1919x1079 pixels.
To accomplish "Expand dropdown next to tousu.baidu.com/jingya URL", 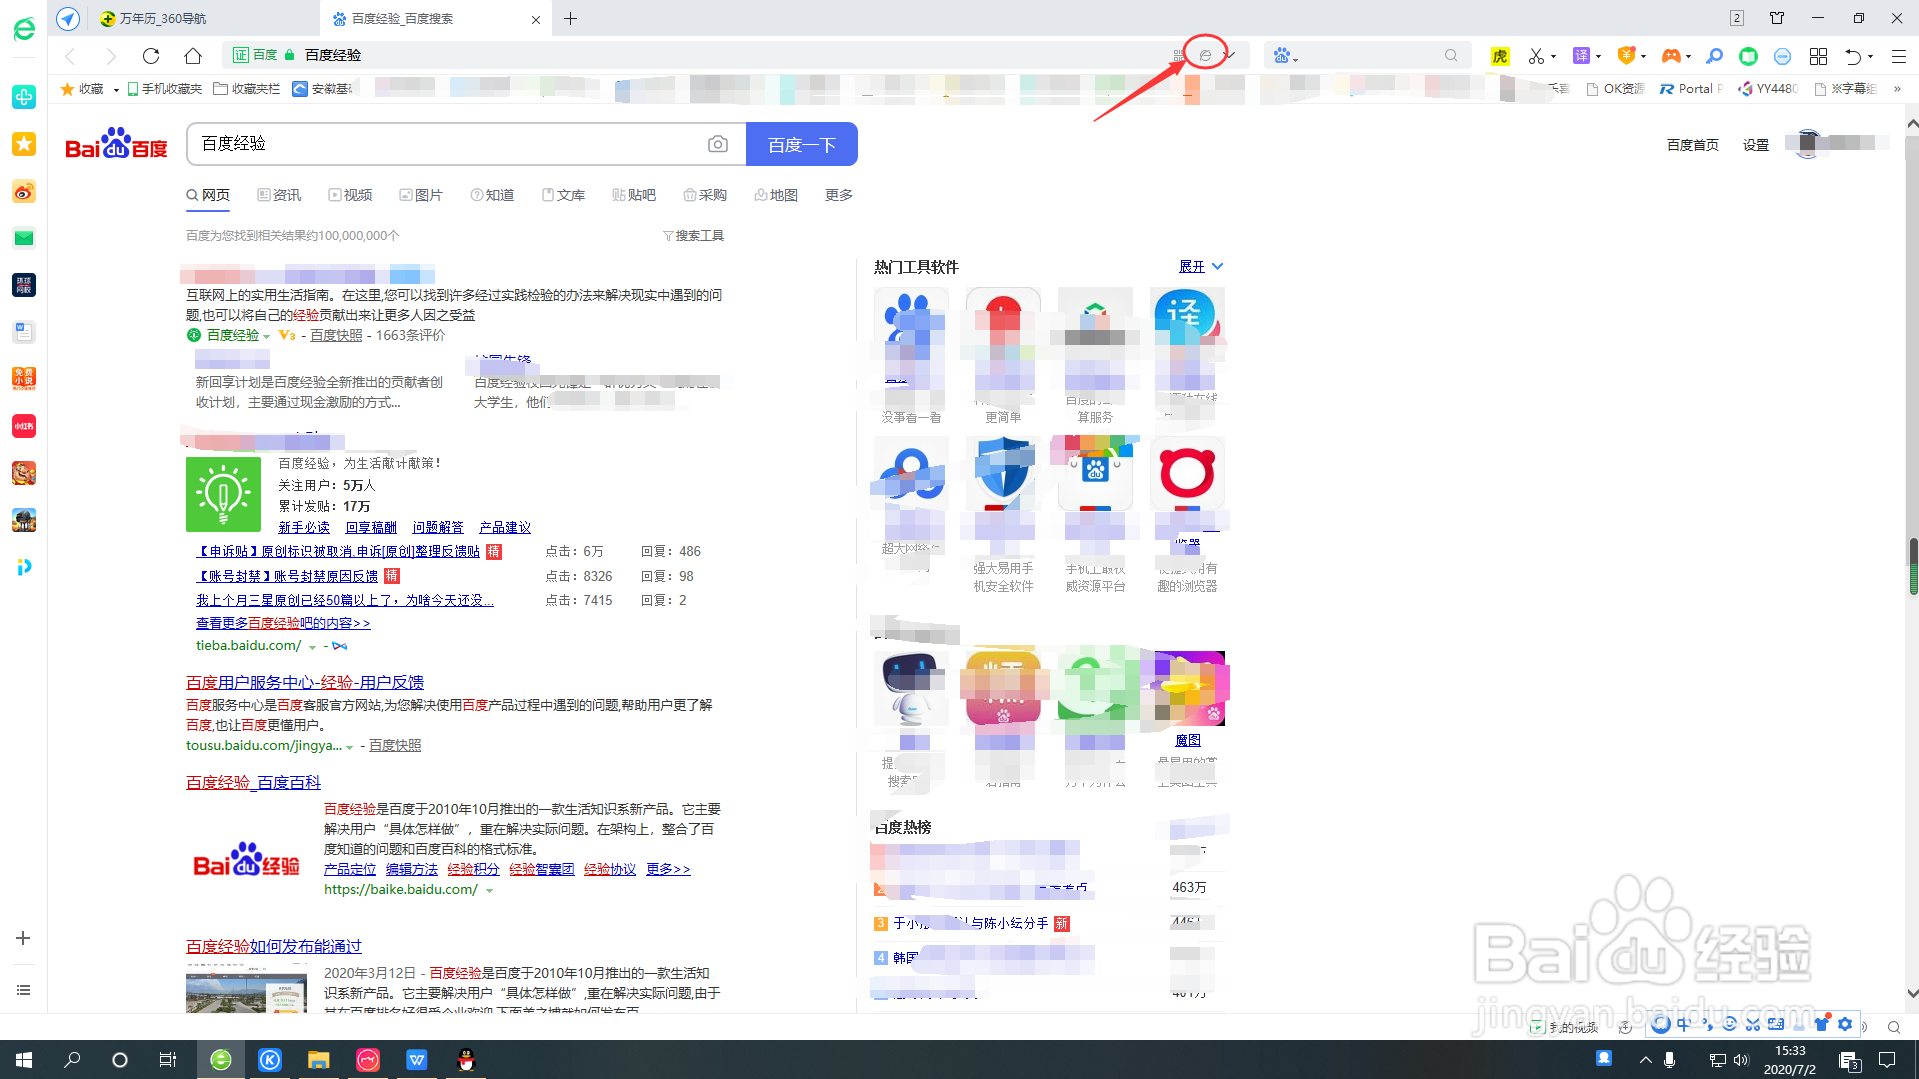I will [x=350, y=747].
